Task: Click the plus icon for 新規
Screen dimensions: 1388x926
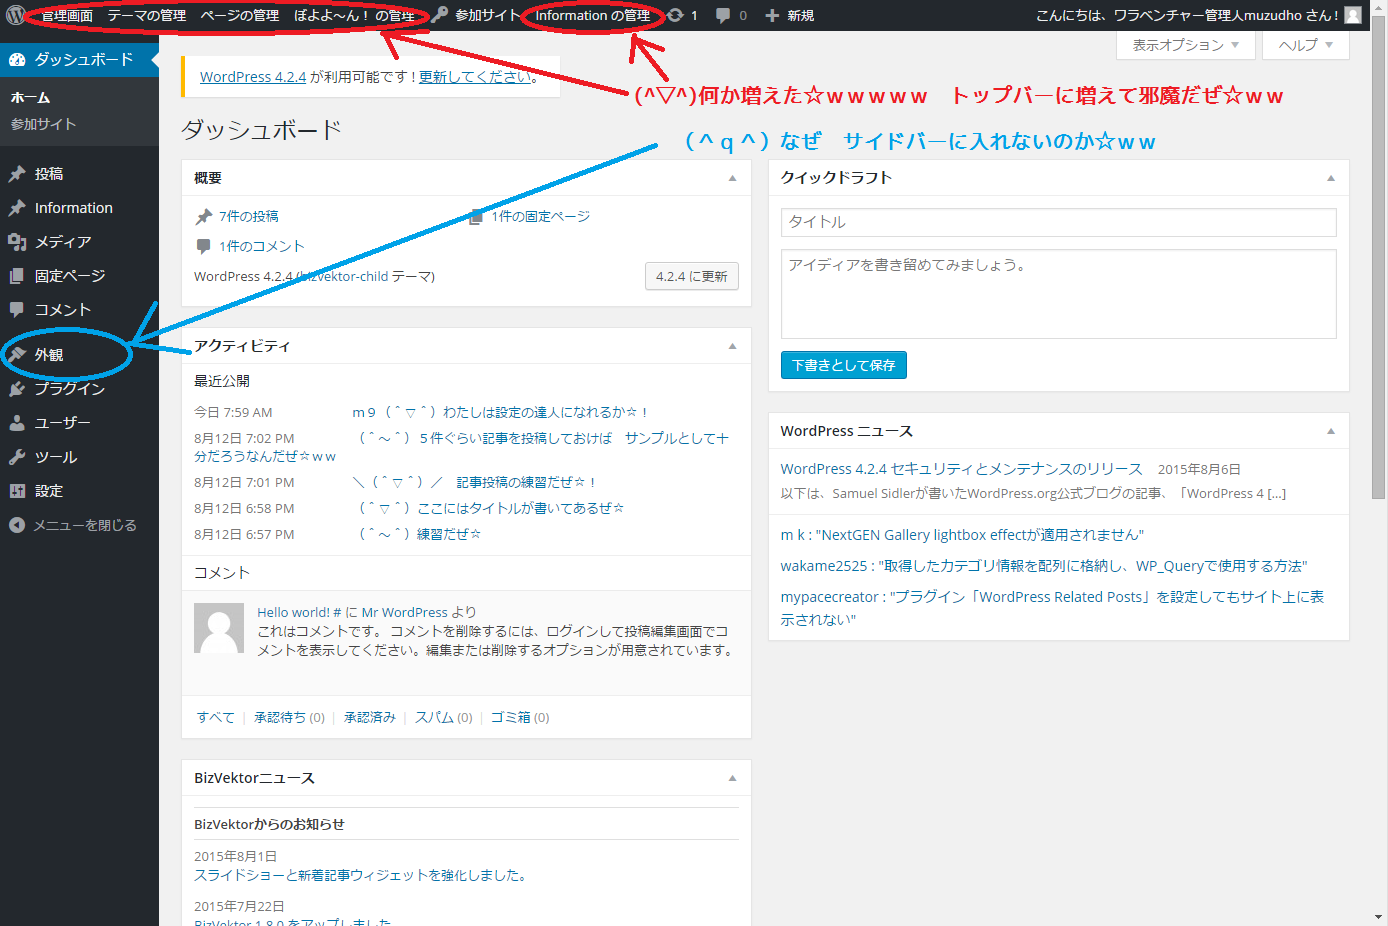Action: (772, 16)
